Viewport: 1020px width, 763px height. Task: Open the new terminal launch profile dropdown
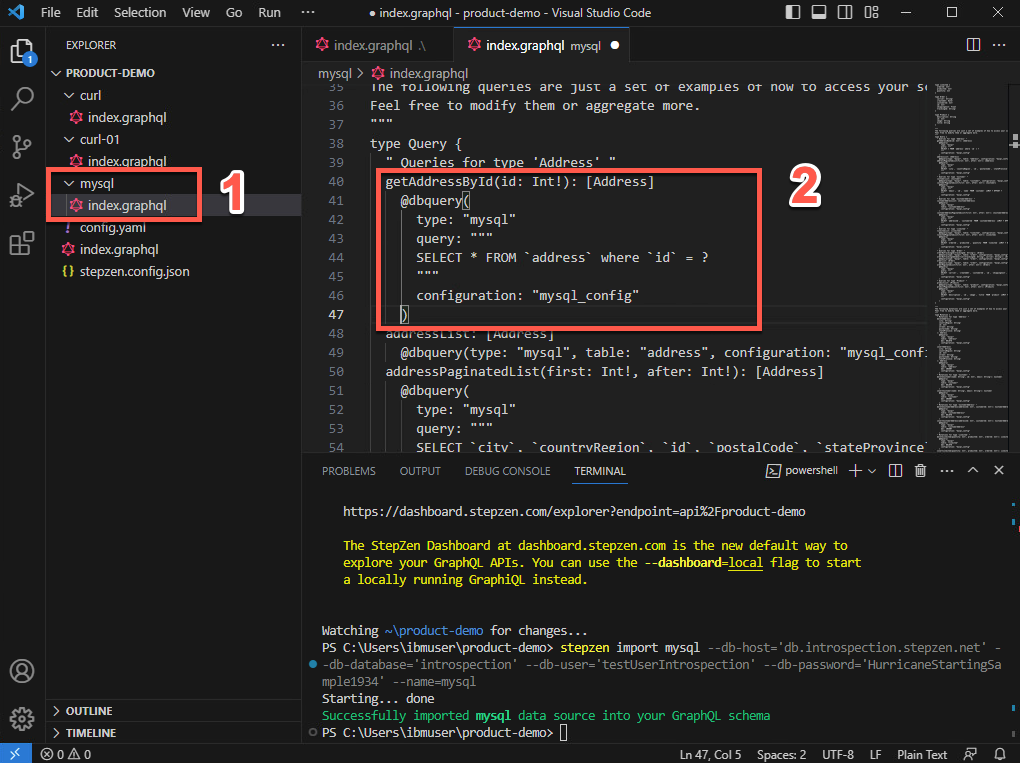coord(872,471)
